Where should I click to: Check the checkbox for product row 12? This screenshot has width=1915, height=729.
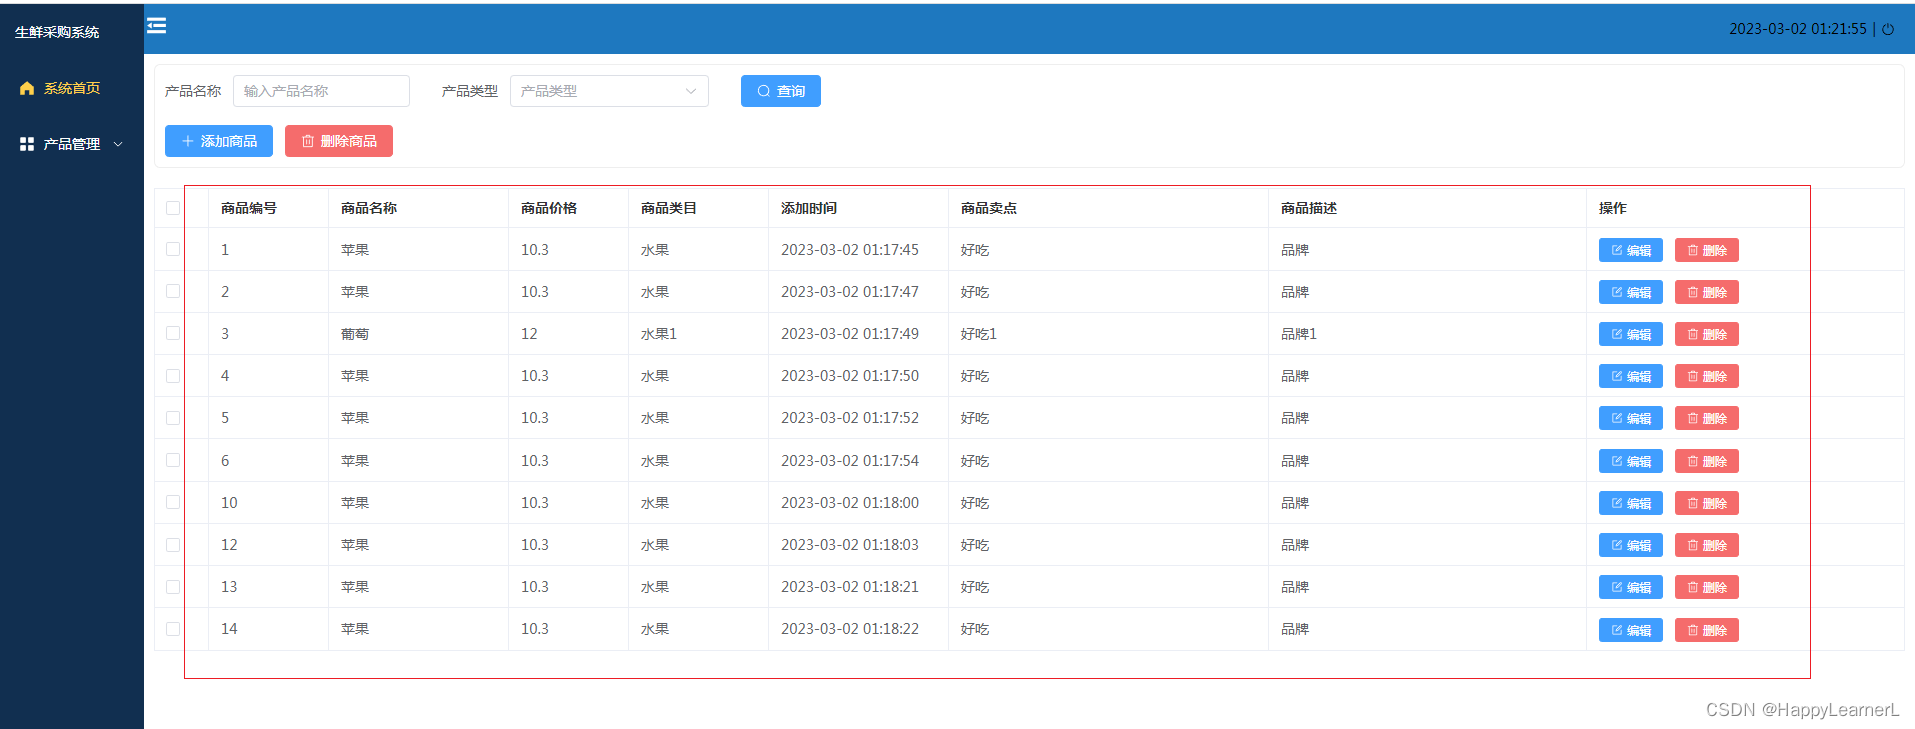(x=173, y=545)
